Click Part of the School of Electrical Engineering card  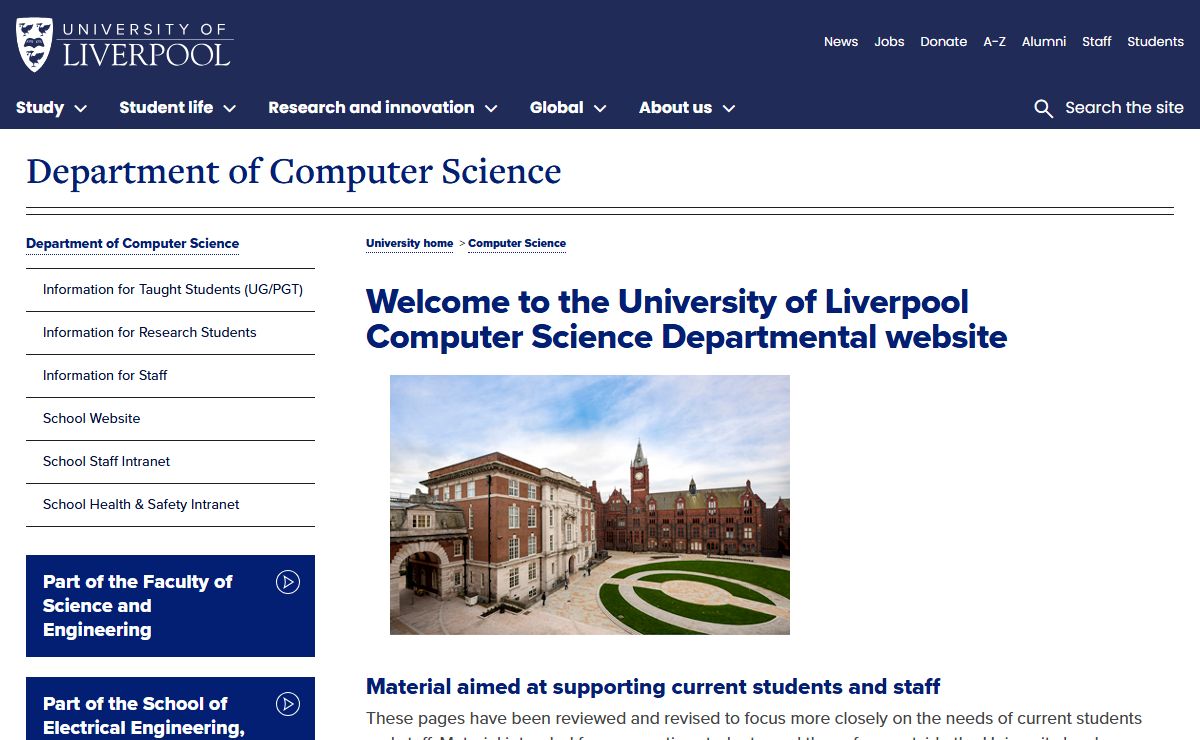[170, 709]
